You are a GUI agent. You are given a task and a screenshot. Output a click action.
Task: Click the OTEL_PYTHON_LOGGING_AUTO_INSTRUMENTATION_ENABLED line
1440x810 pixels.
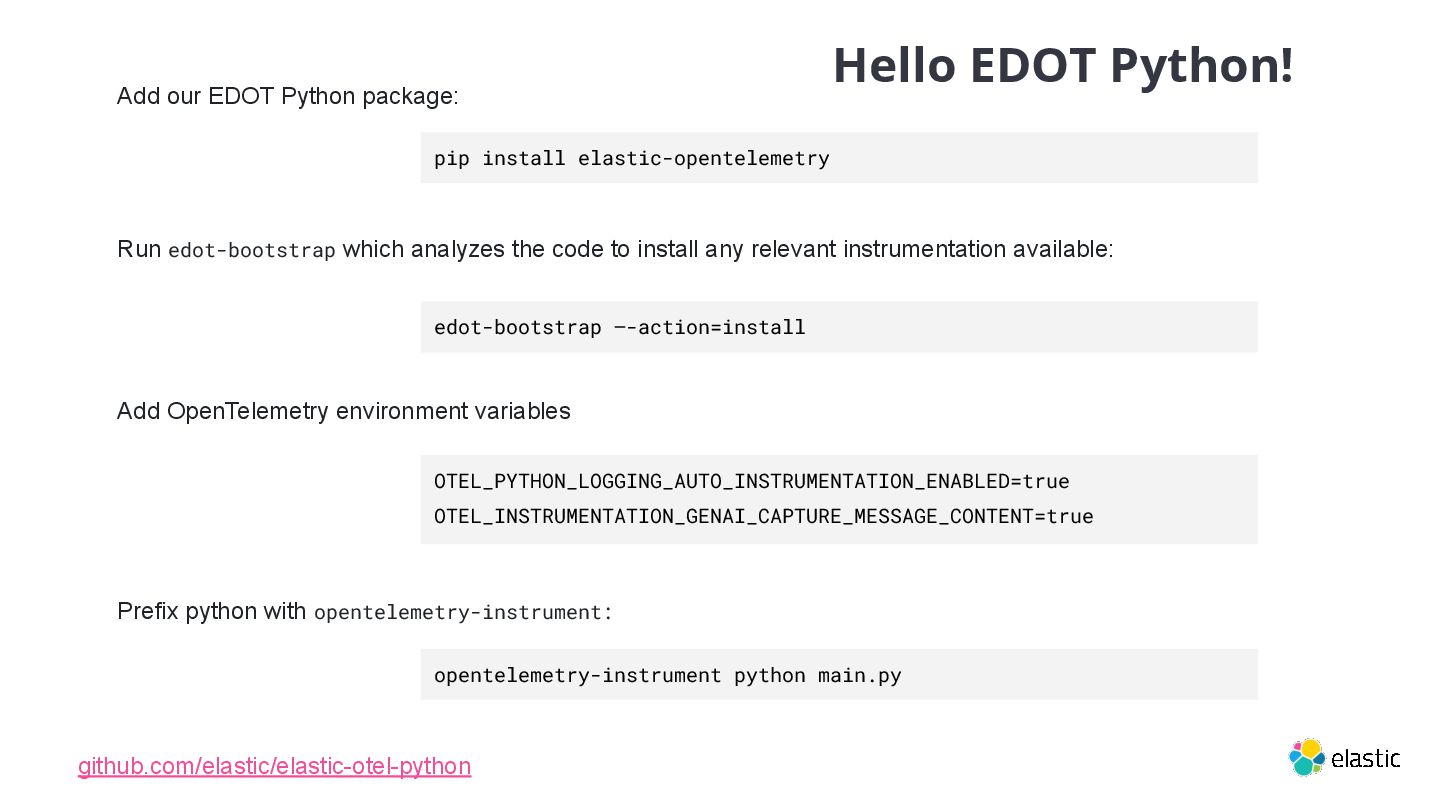point(751,481)
